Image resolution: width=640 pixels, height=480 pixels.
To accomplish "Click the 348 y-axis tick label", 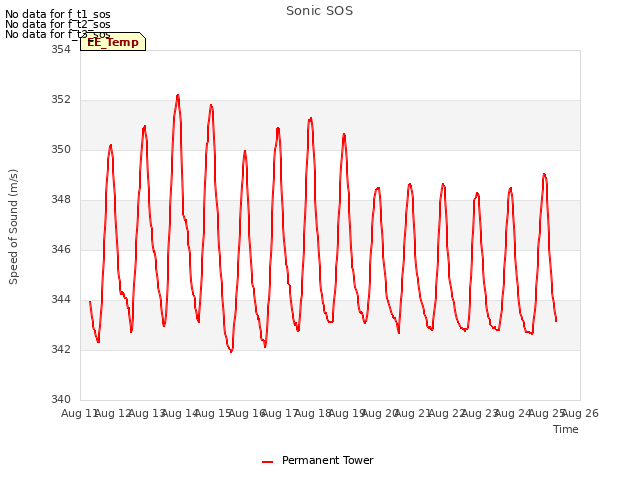I will pos(60,200).
